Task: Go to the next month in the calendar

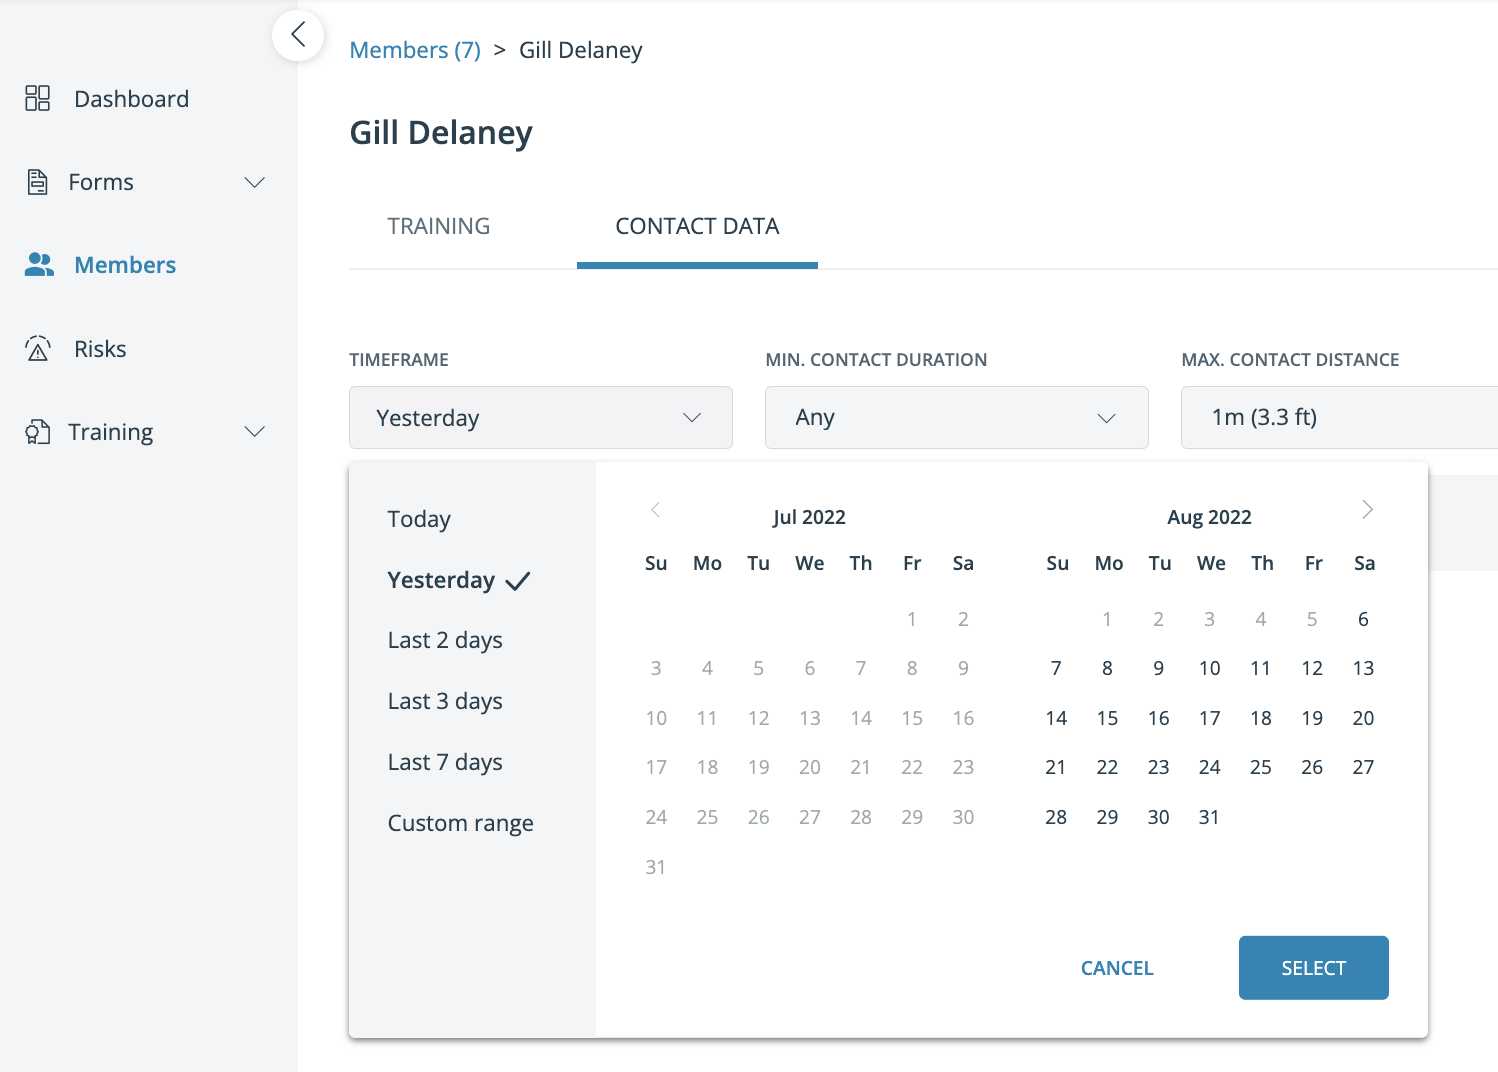Action: pos(1367,510)
